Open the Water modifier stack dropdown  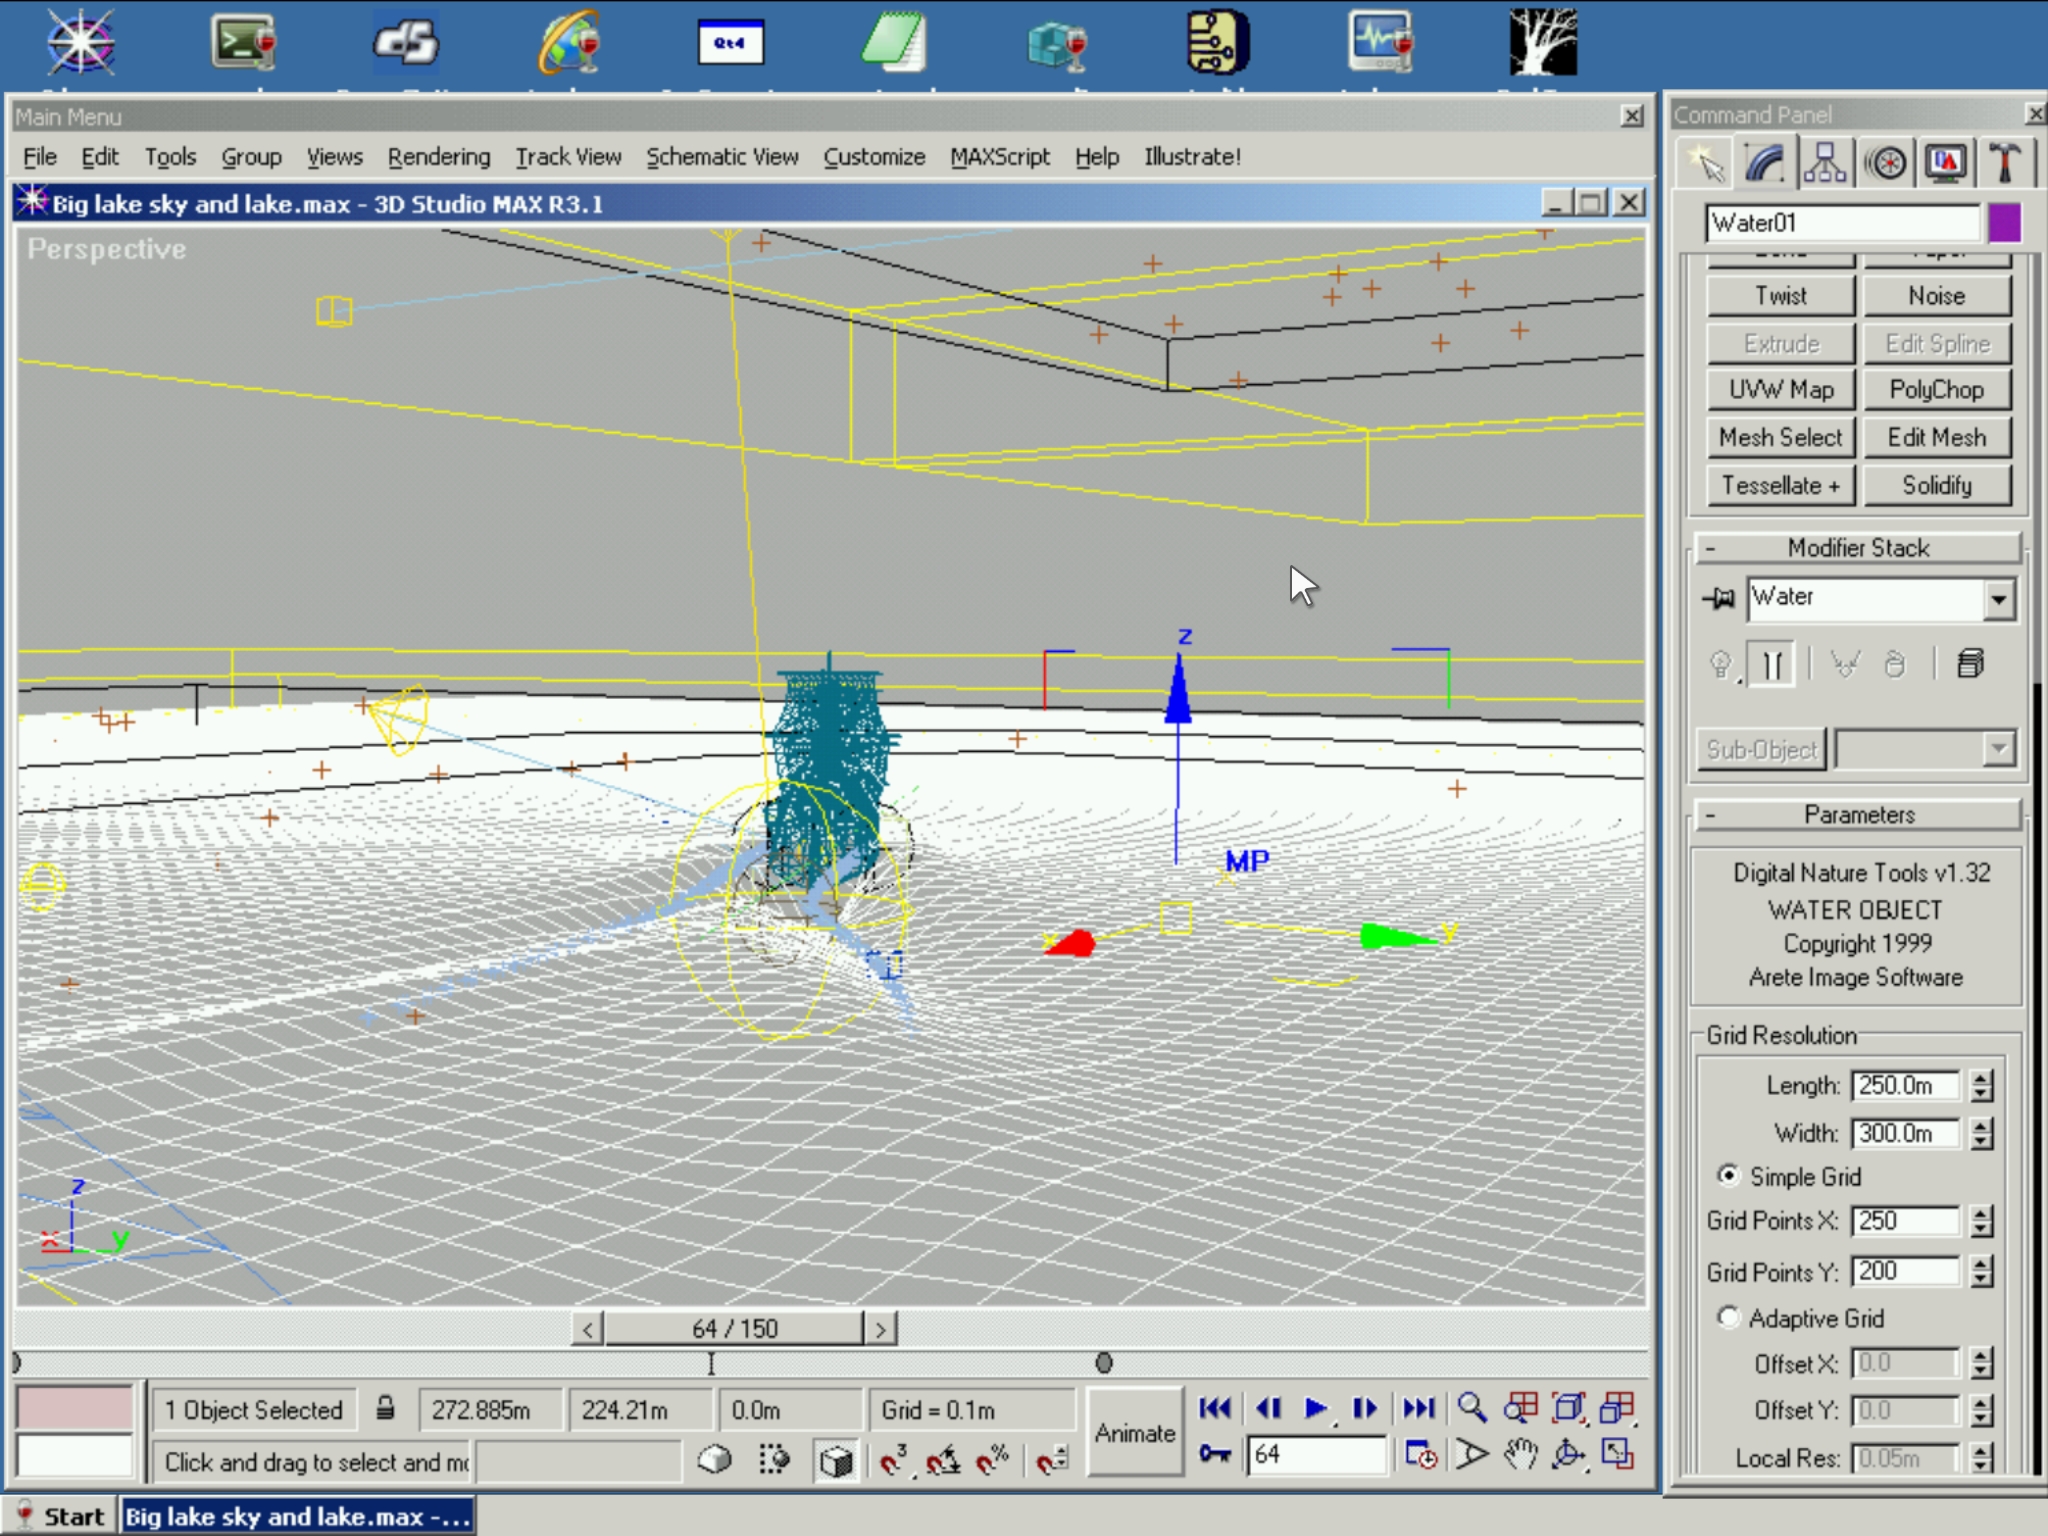click(1998, 599)
